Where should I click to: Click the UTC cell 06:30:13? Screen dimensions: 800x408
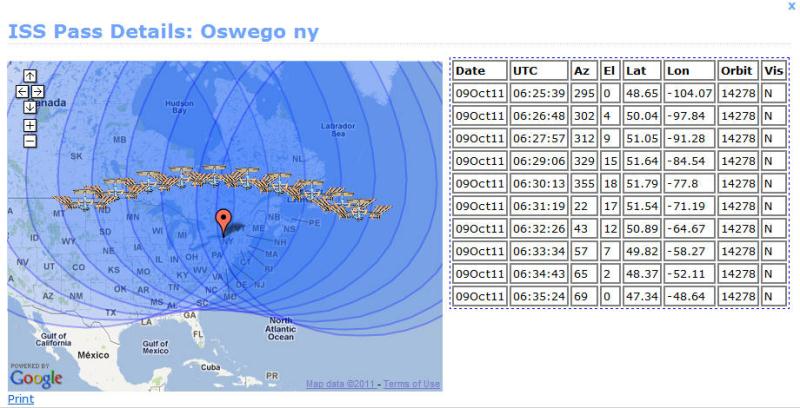pos(539,184)
